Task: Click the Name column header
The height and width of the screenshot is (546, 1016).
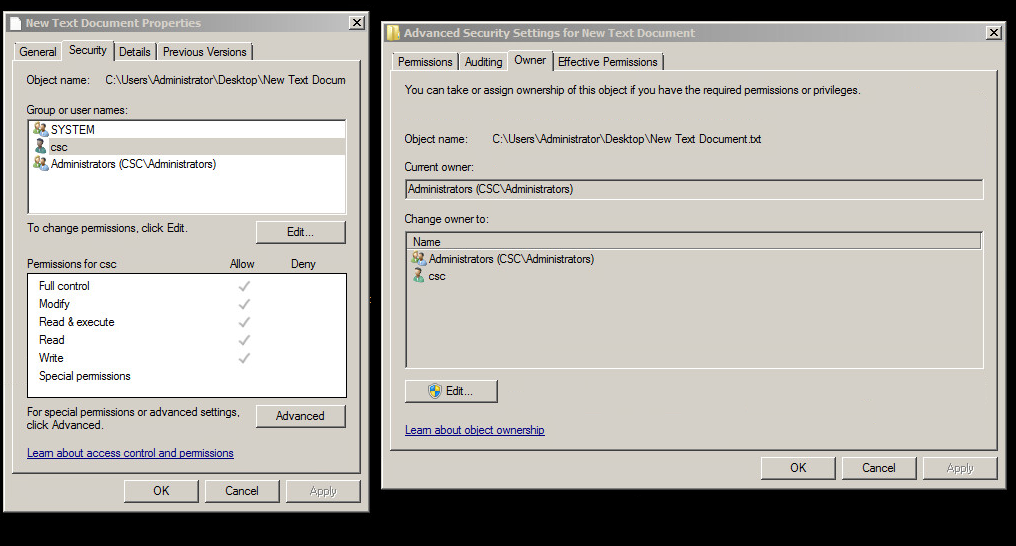Action: (x=694, y=242)
